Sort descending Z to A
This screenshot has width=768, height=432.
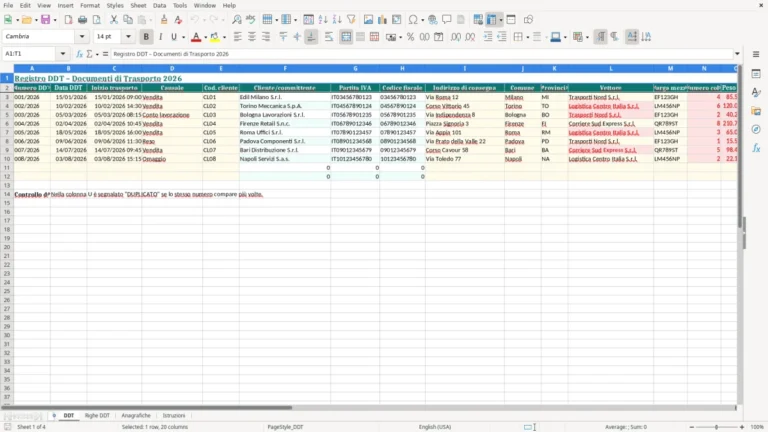337,20
